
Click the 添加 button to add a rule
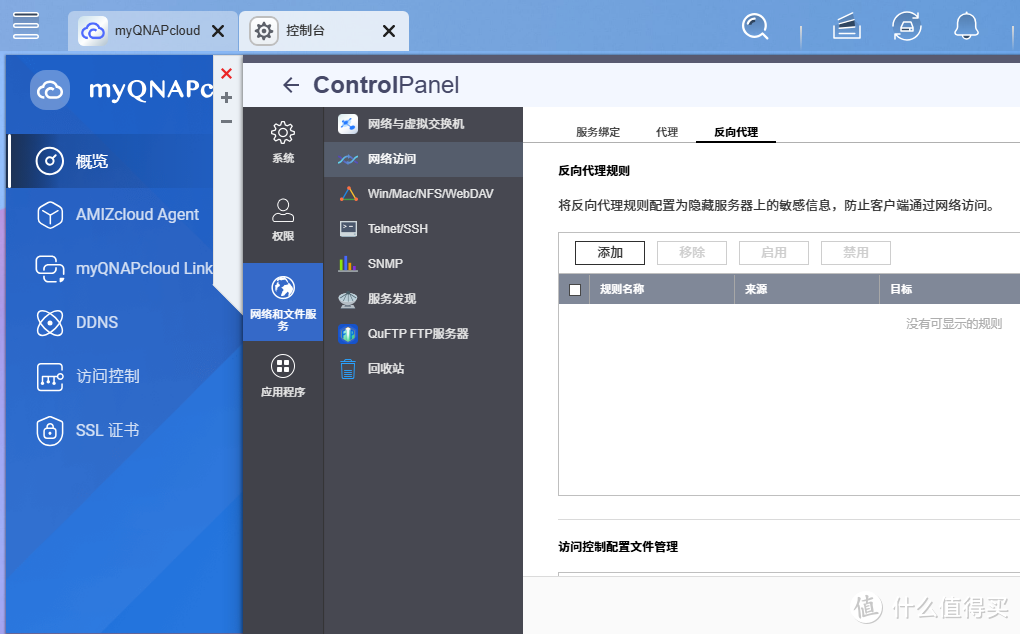(609, 253)
